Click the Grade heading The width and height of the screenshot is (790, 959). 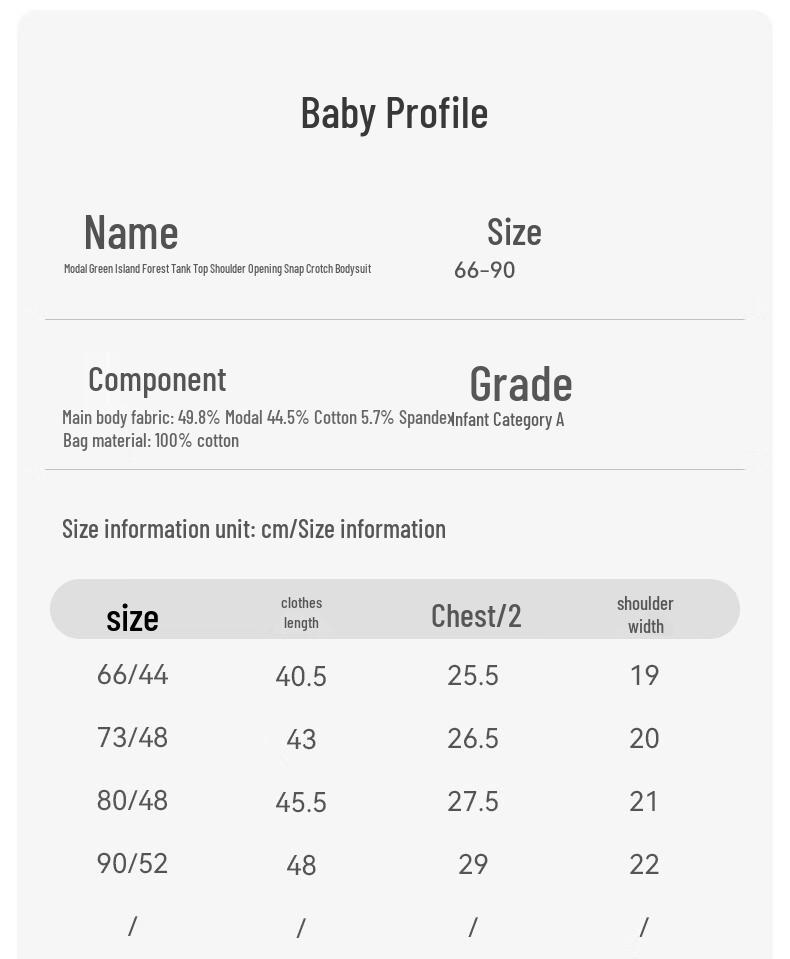pyautogui.click(x=520, y=384)
